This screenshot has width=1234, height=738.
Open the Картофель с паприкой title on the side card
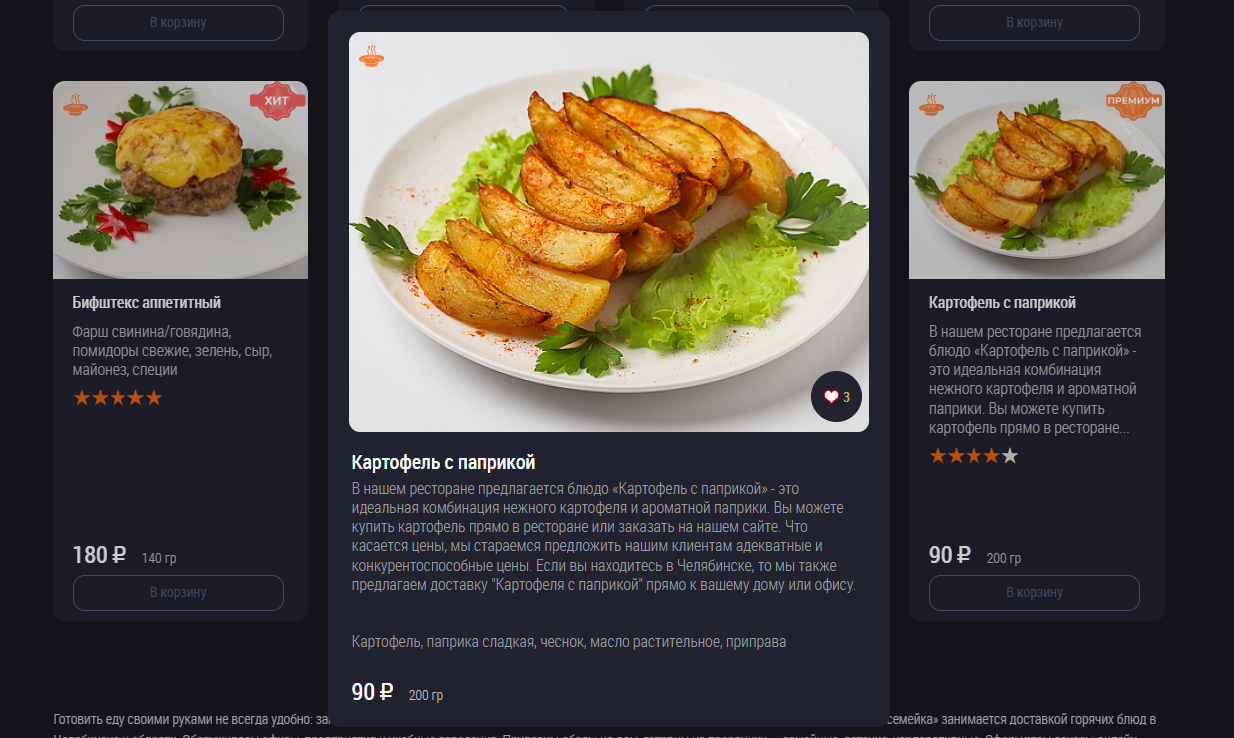click(x=1002, y=303)
